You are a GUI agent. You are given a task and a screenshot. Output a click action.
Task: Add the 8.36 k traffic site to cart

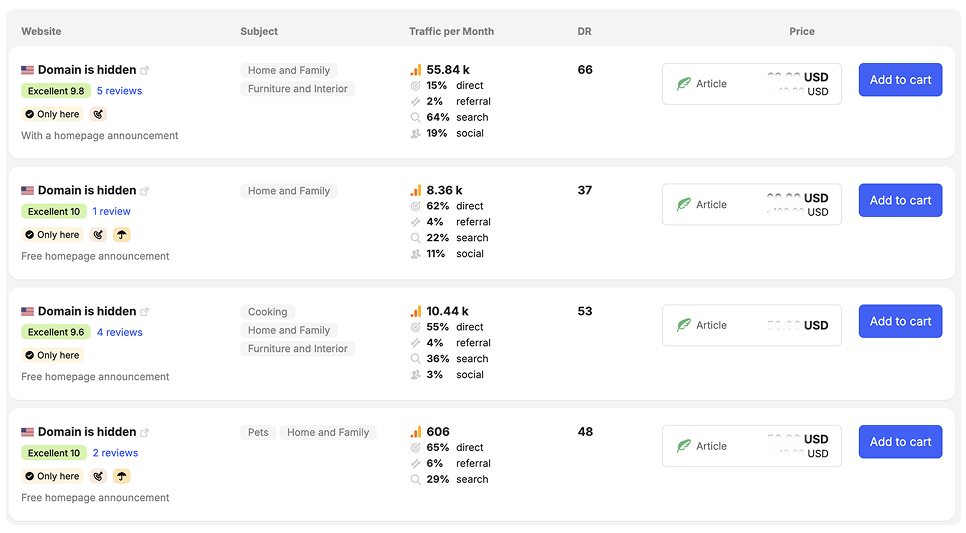click(x=900, y=200)
